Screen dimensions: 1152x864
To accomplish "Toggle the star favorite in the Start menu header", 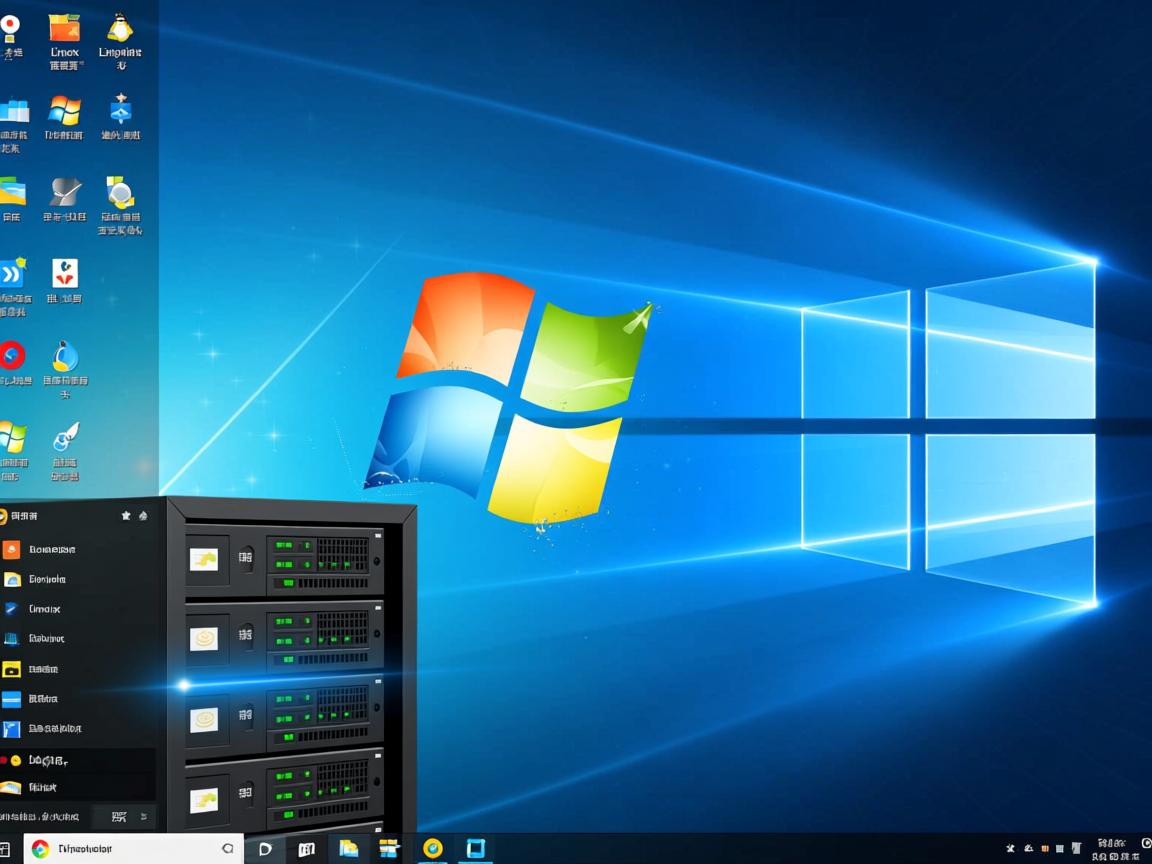I will click(x=126, y=515).
